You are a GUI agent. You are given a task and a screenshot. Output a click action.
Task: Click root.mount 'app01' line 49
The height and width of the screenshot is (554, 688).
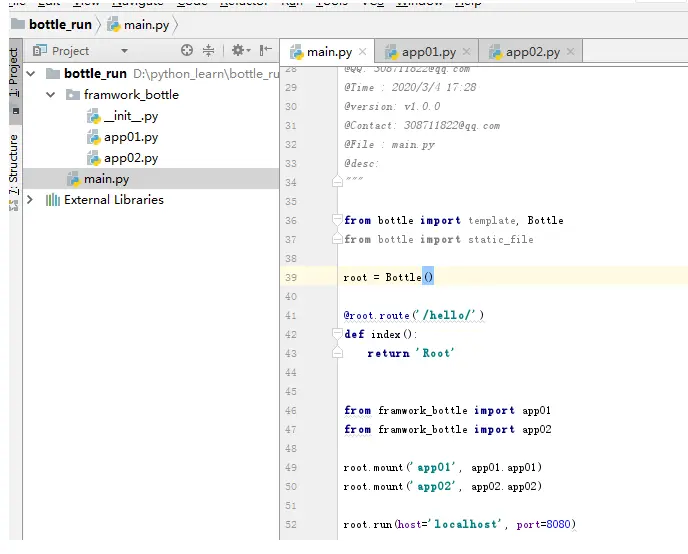(x=442, y=467)
